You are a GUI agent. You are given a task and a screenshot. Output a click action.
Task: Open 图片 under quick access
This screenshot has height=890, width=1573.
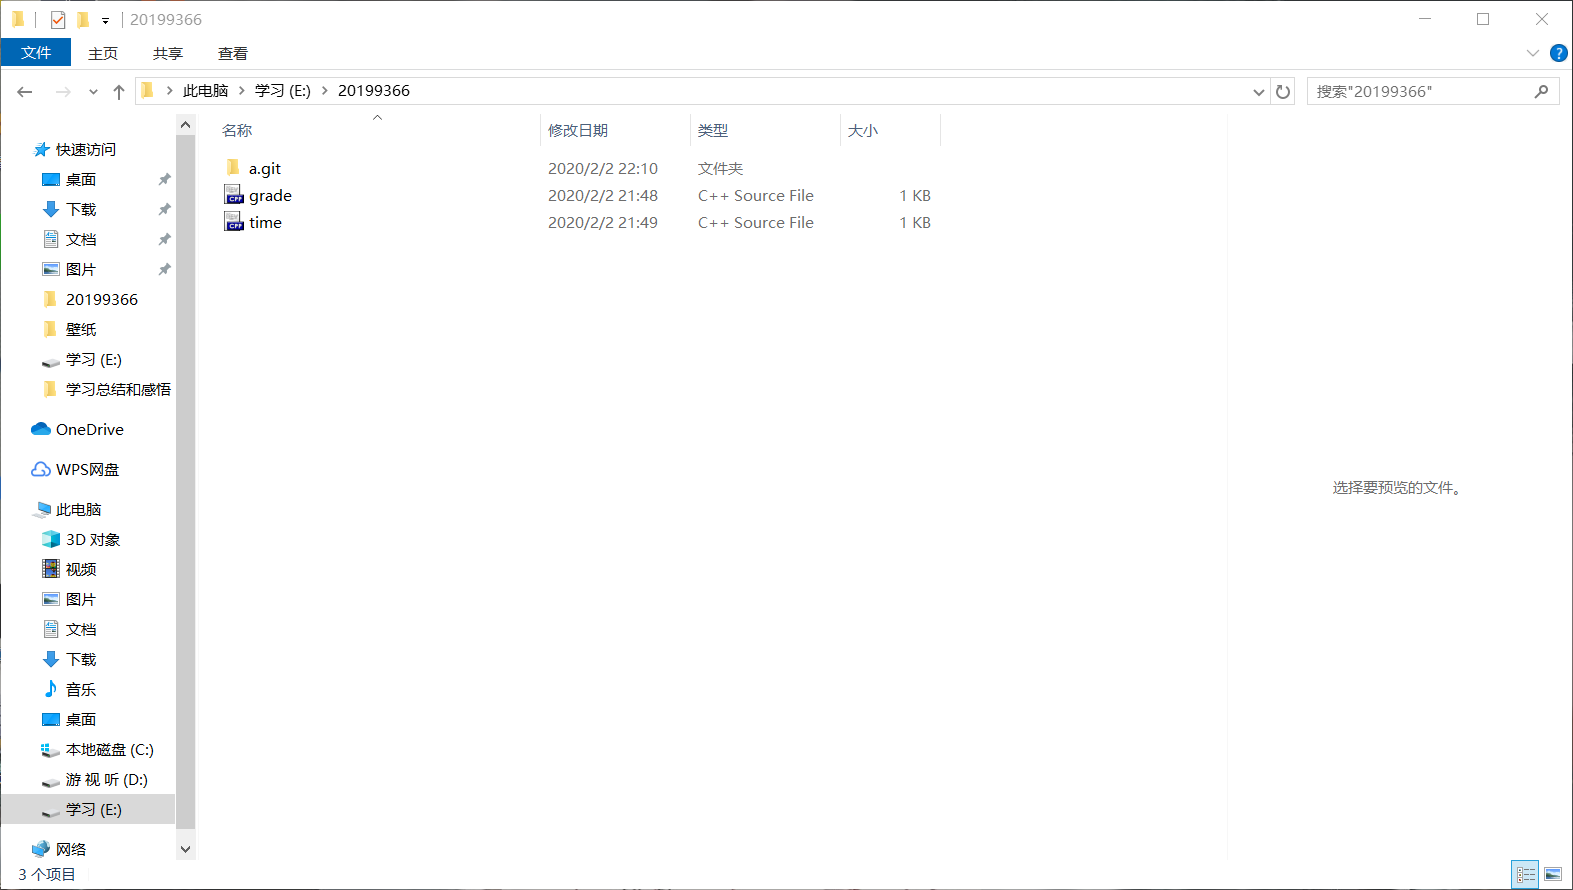[81, 270]
